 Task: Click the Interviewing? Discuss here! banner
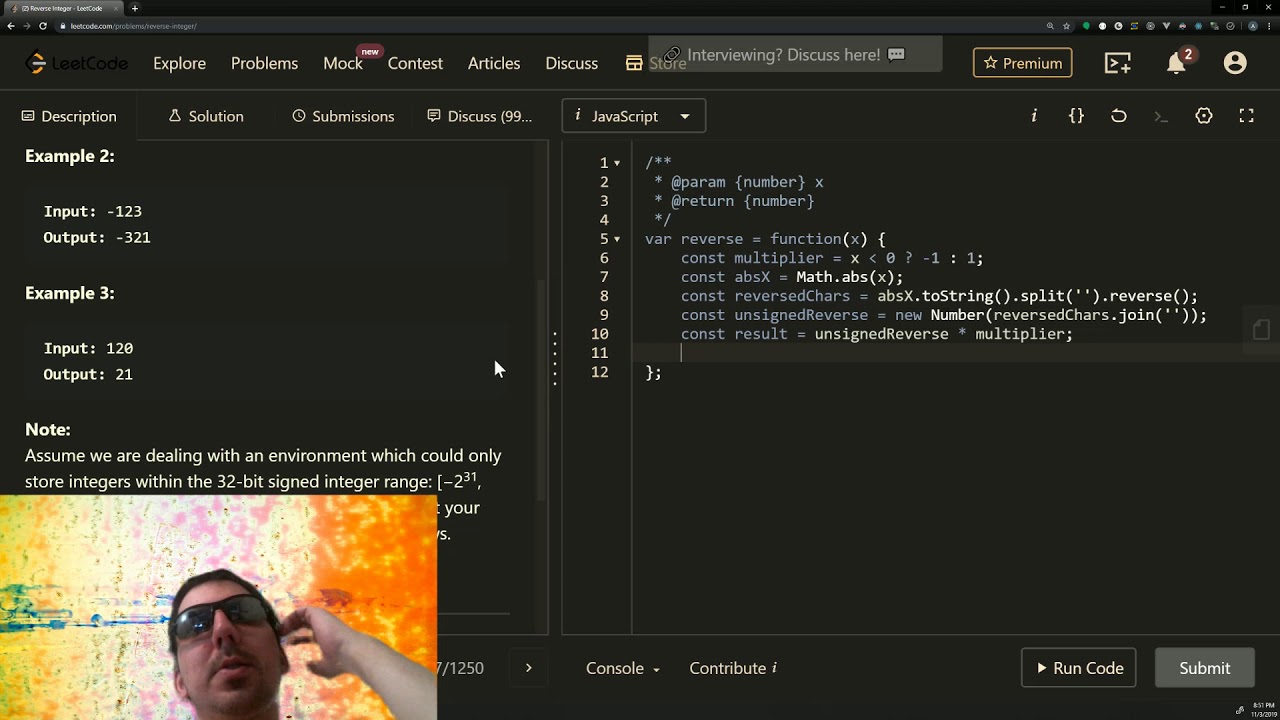795,55
